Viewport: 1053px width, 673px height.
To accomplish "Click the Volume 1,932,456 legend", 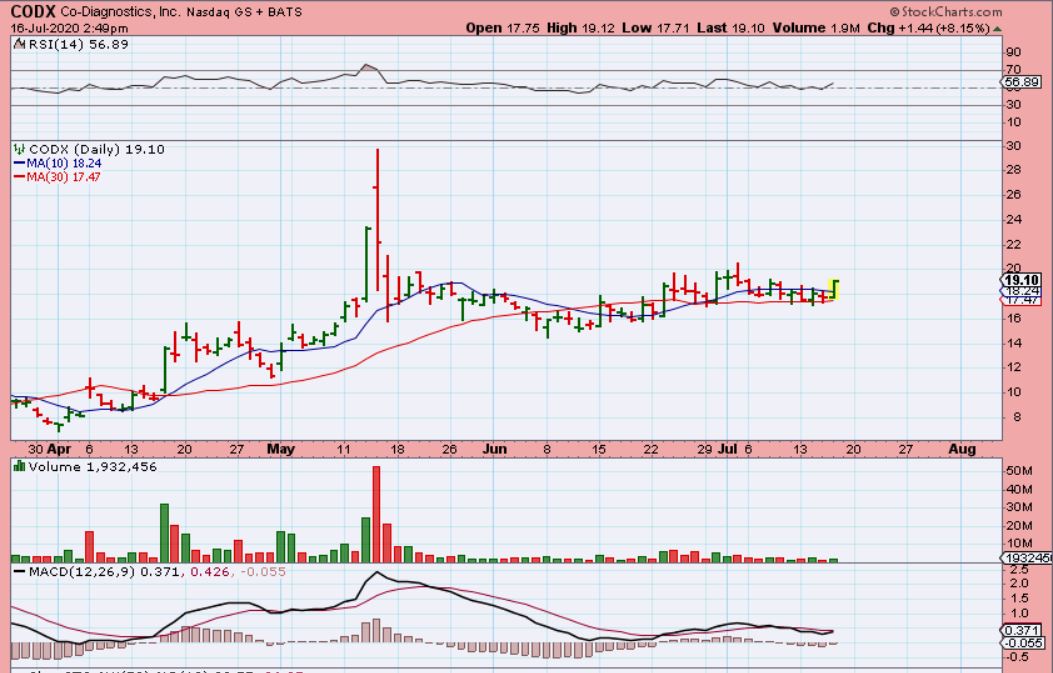I will point(93,467).
